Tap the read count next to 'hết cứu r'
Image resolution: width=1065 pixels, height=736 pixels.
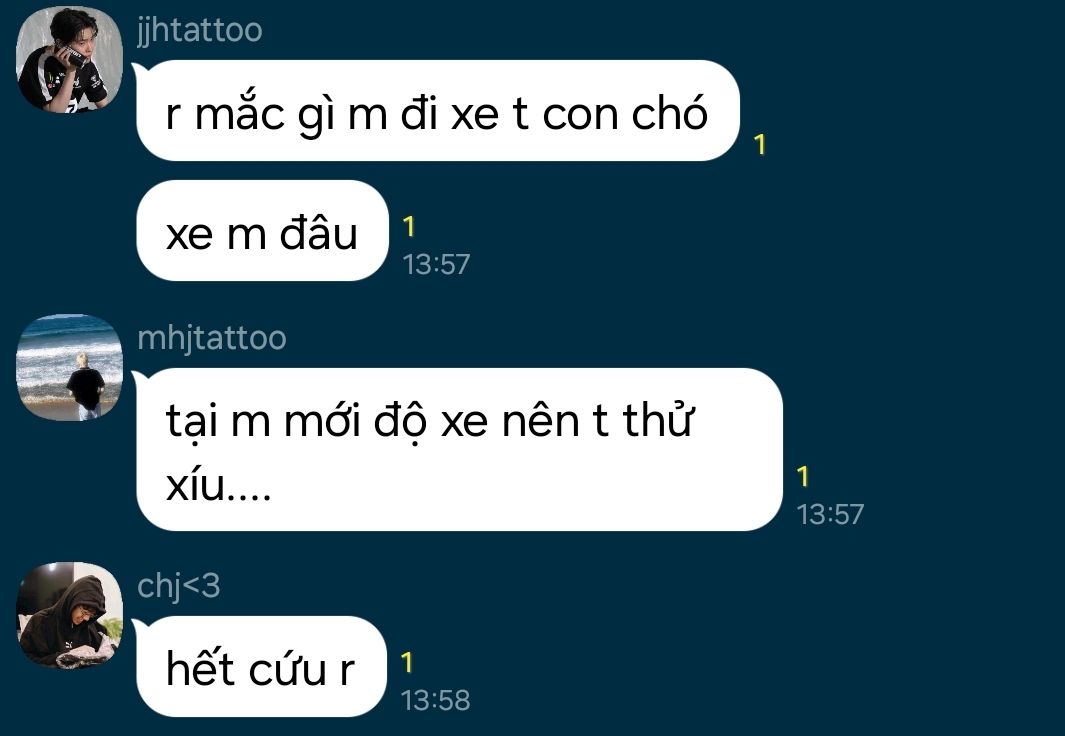click(x=407, y=662)
